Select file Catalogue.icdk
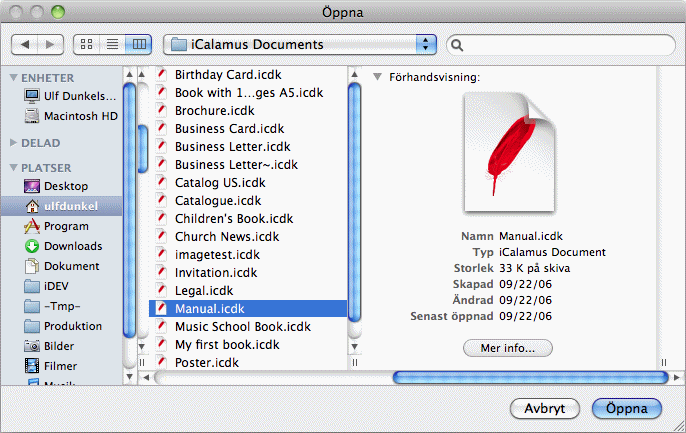The width and height of the screenshot is (686, 433). coord(248,200)
